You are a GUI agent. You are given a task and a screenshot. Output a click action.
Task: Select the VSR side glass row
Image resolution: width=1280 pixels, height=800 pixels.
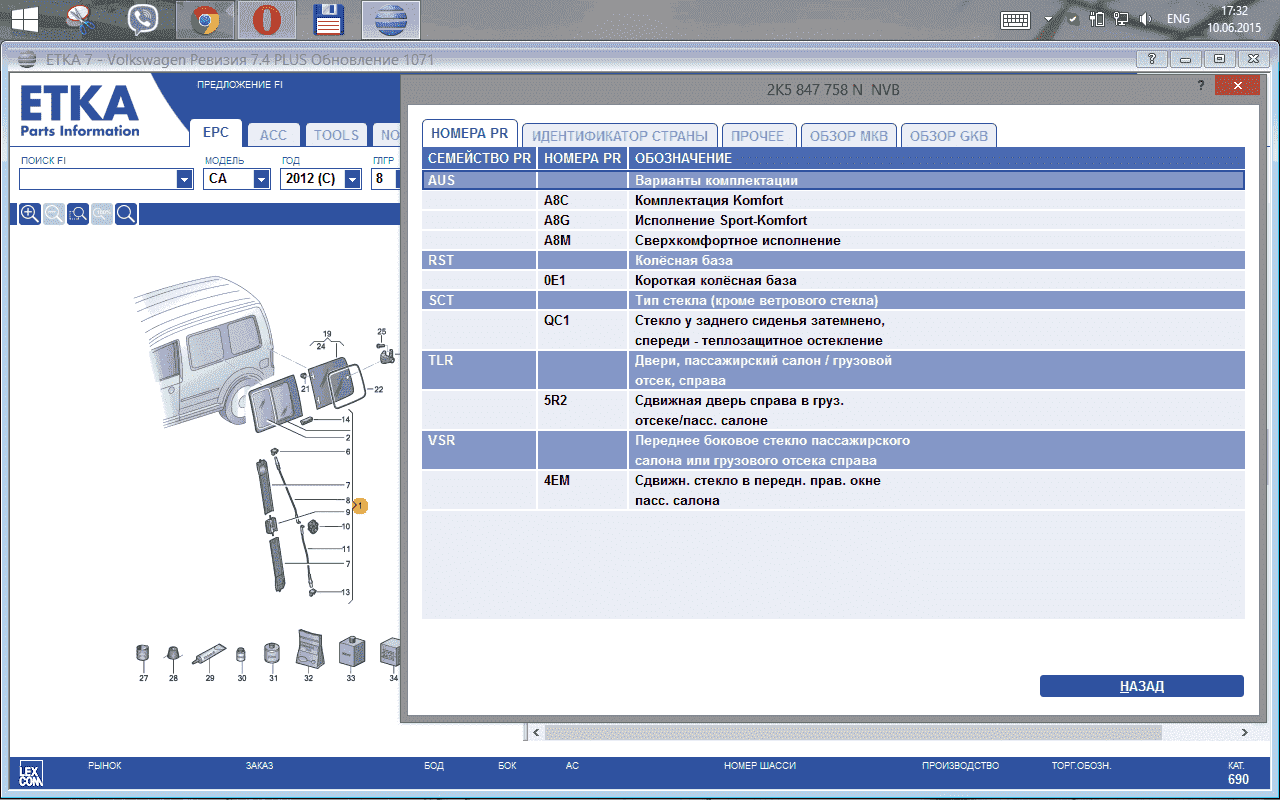(833, 450)
